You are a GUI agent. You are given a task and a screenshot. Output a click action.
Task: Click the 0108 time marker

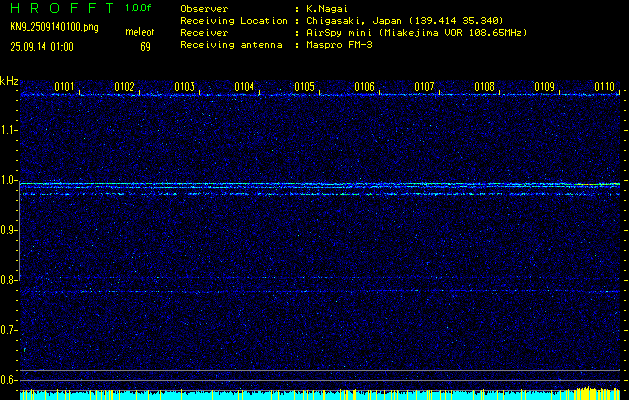485,87
